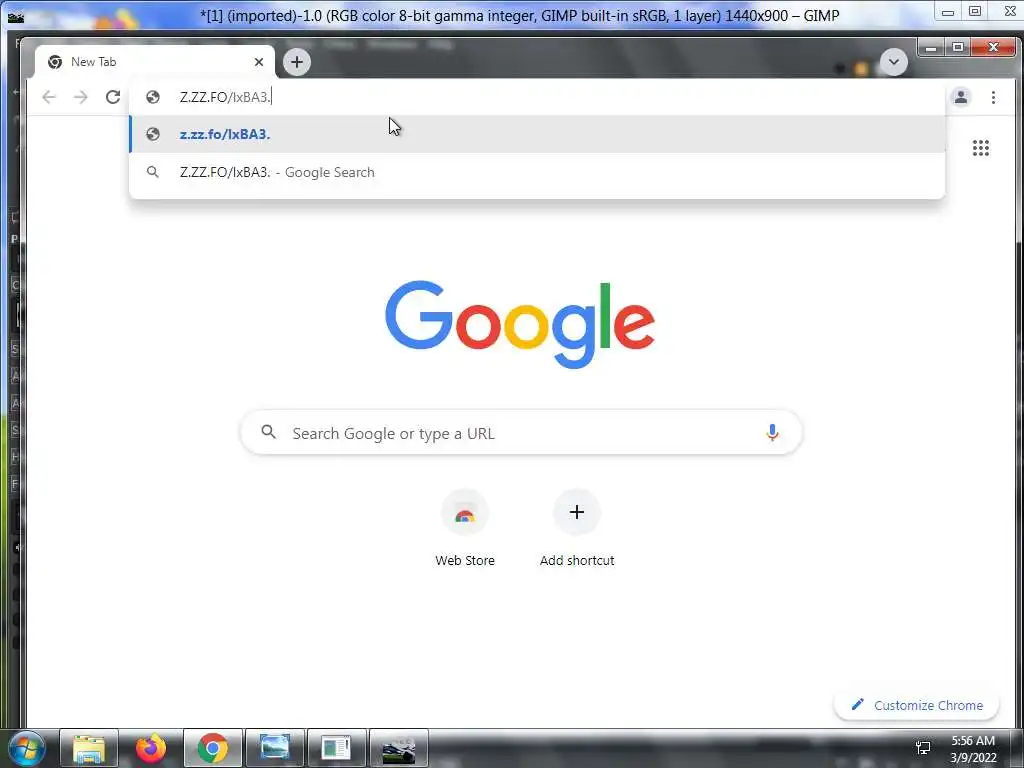The width and height of the screenshot is (1024, 768).
Task: Open File Explorer from taskbar
Action: pos(89,748)
